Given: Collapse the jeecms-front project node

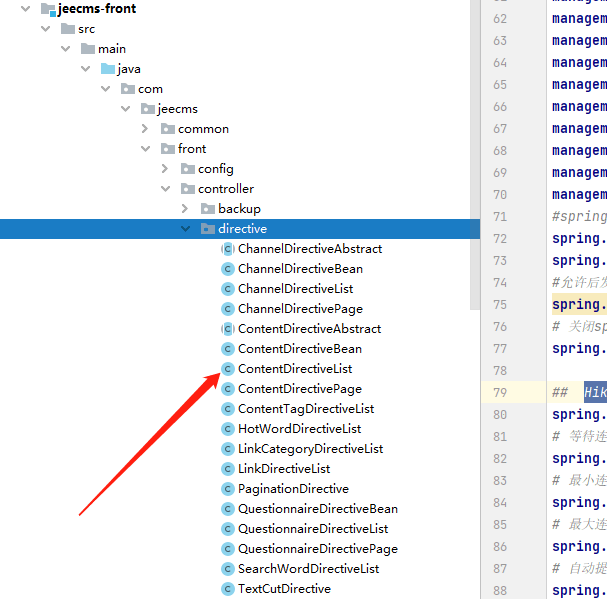Looking at the screenshot, I should click(x=26, y=9).
